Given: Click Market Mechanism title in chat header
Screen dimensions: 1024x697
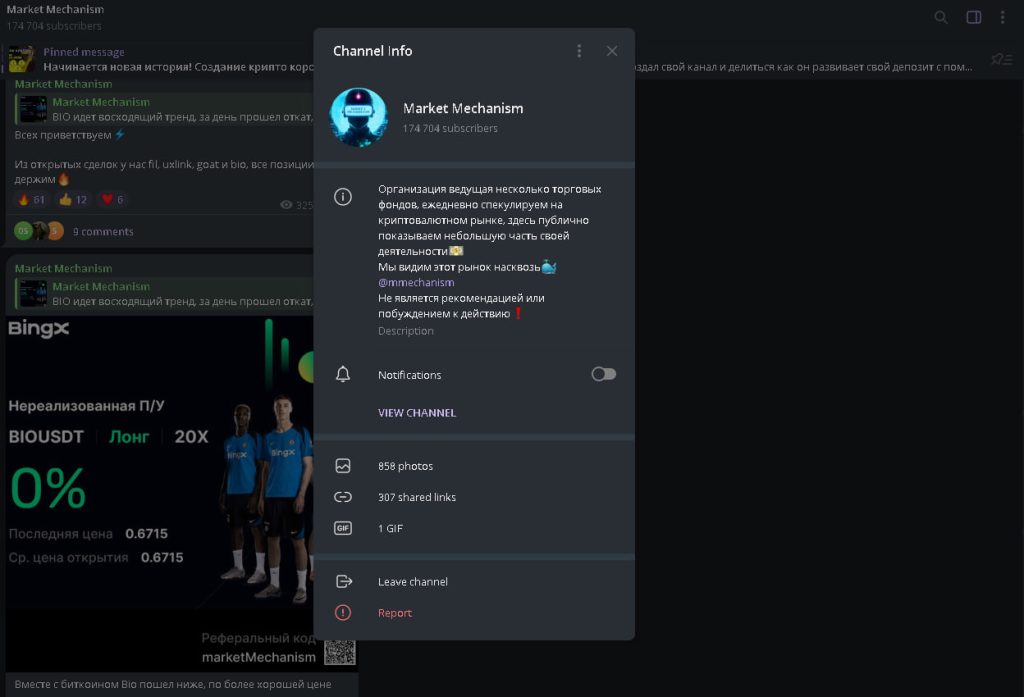Looking at the screenshot, I should 55,9.
